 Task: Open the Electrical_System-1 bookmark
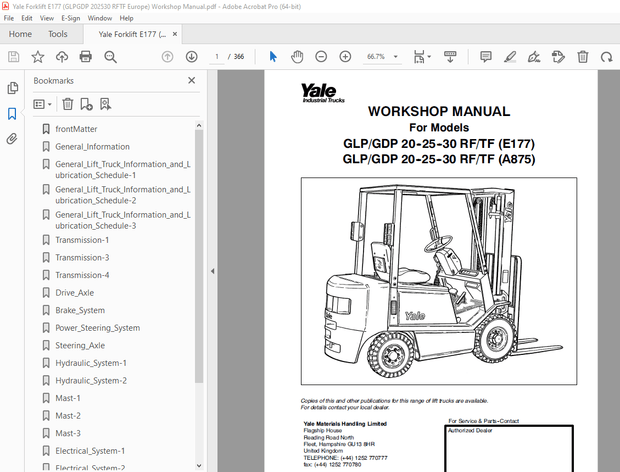pyautogui.click(x=90, y=451)
